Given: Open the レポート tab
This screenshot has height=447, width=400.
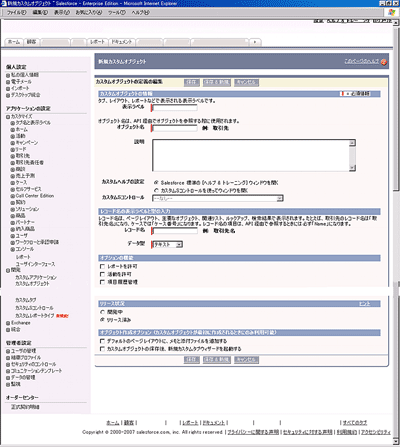Looking at the screenshot, I should 97,42.
